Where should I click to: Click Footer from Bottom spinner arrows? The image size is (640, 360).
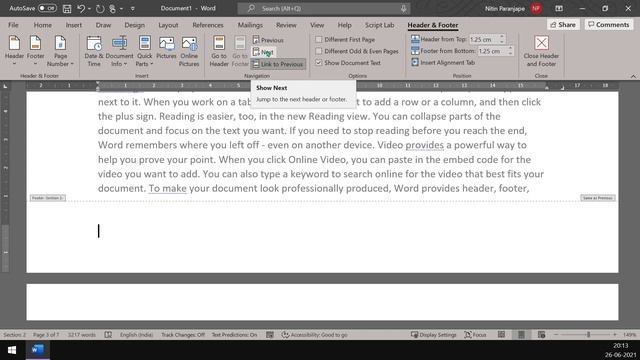[510, 51]
